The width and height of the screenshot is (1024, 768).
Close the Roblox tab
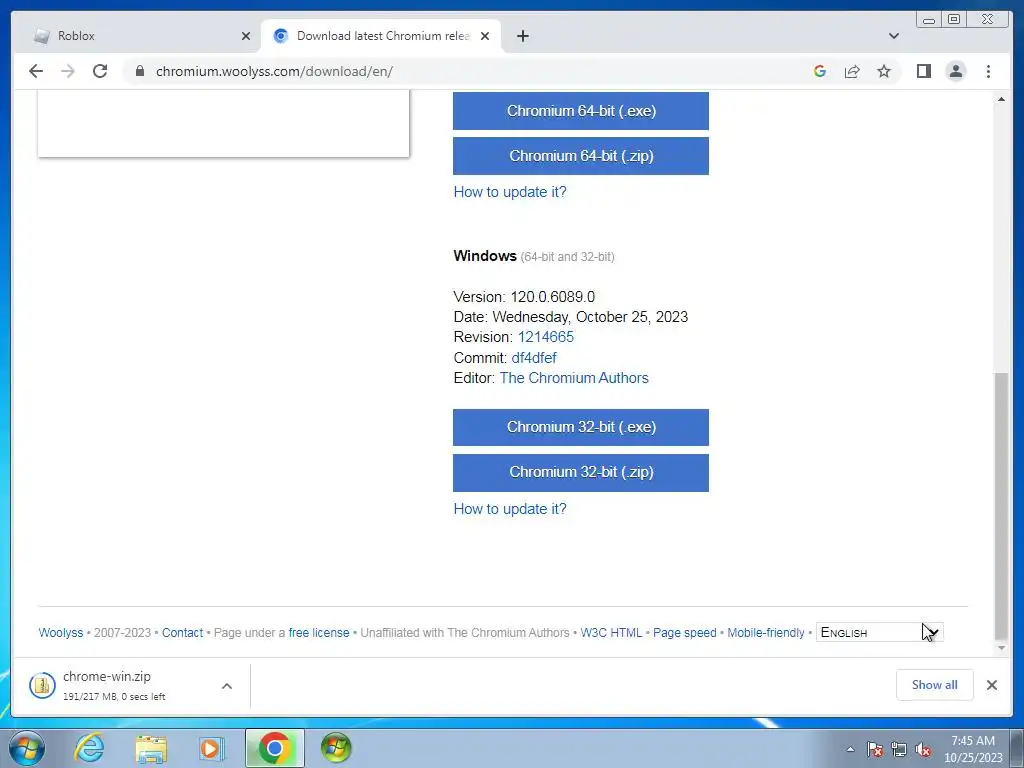click(x=246, y=36)
